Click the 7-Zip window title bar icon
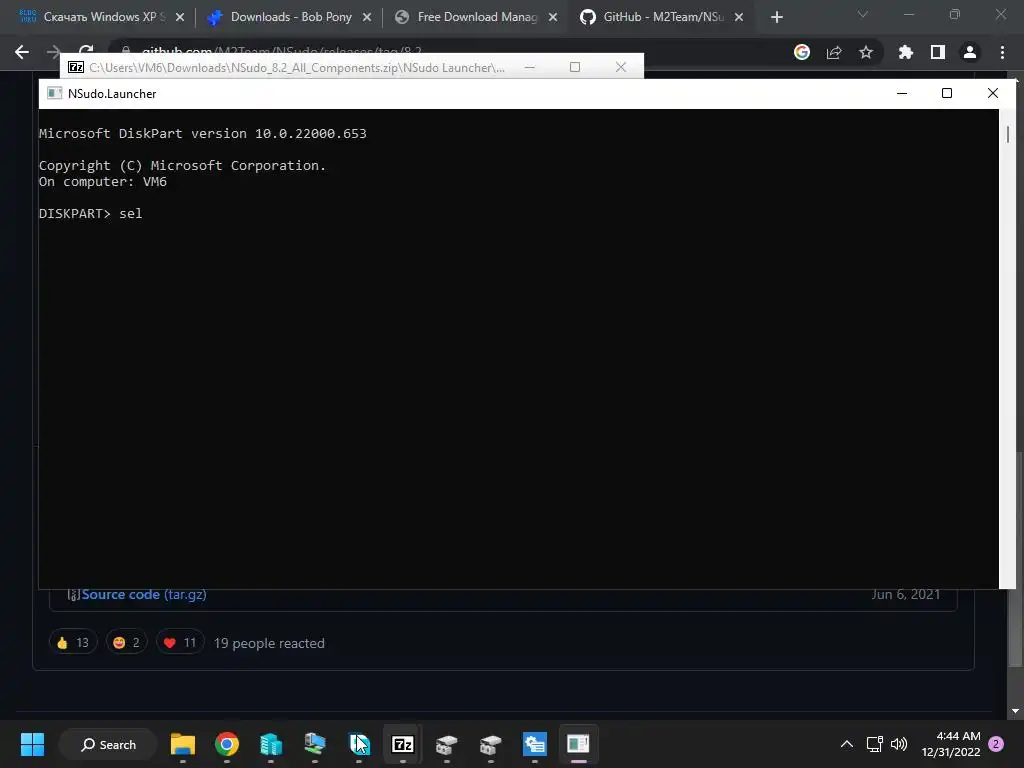This screenshot has height=768, width=1024. pyautogui.click(x=76, y=67)
